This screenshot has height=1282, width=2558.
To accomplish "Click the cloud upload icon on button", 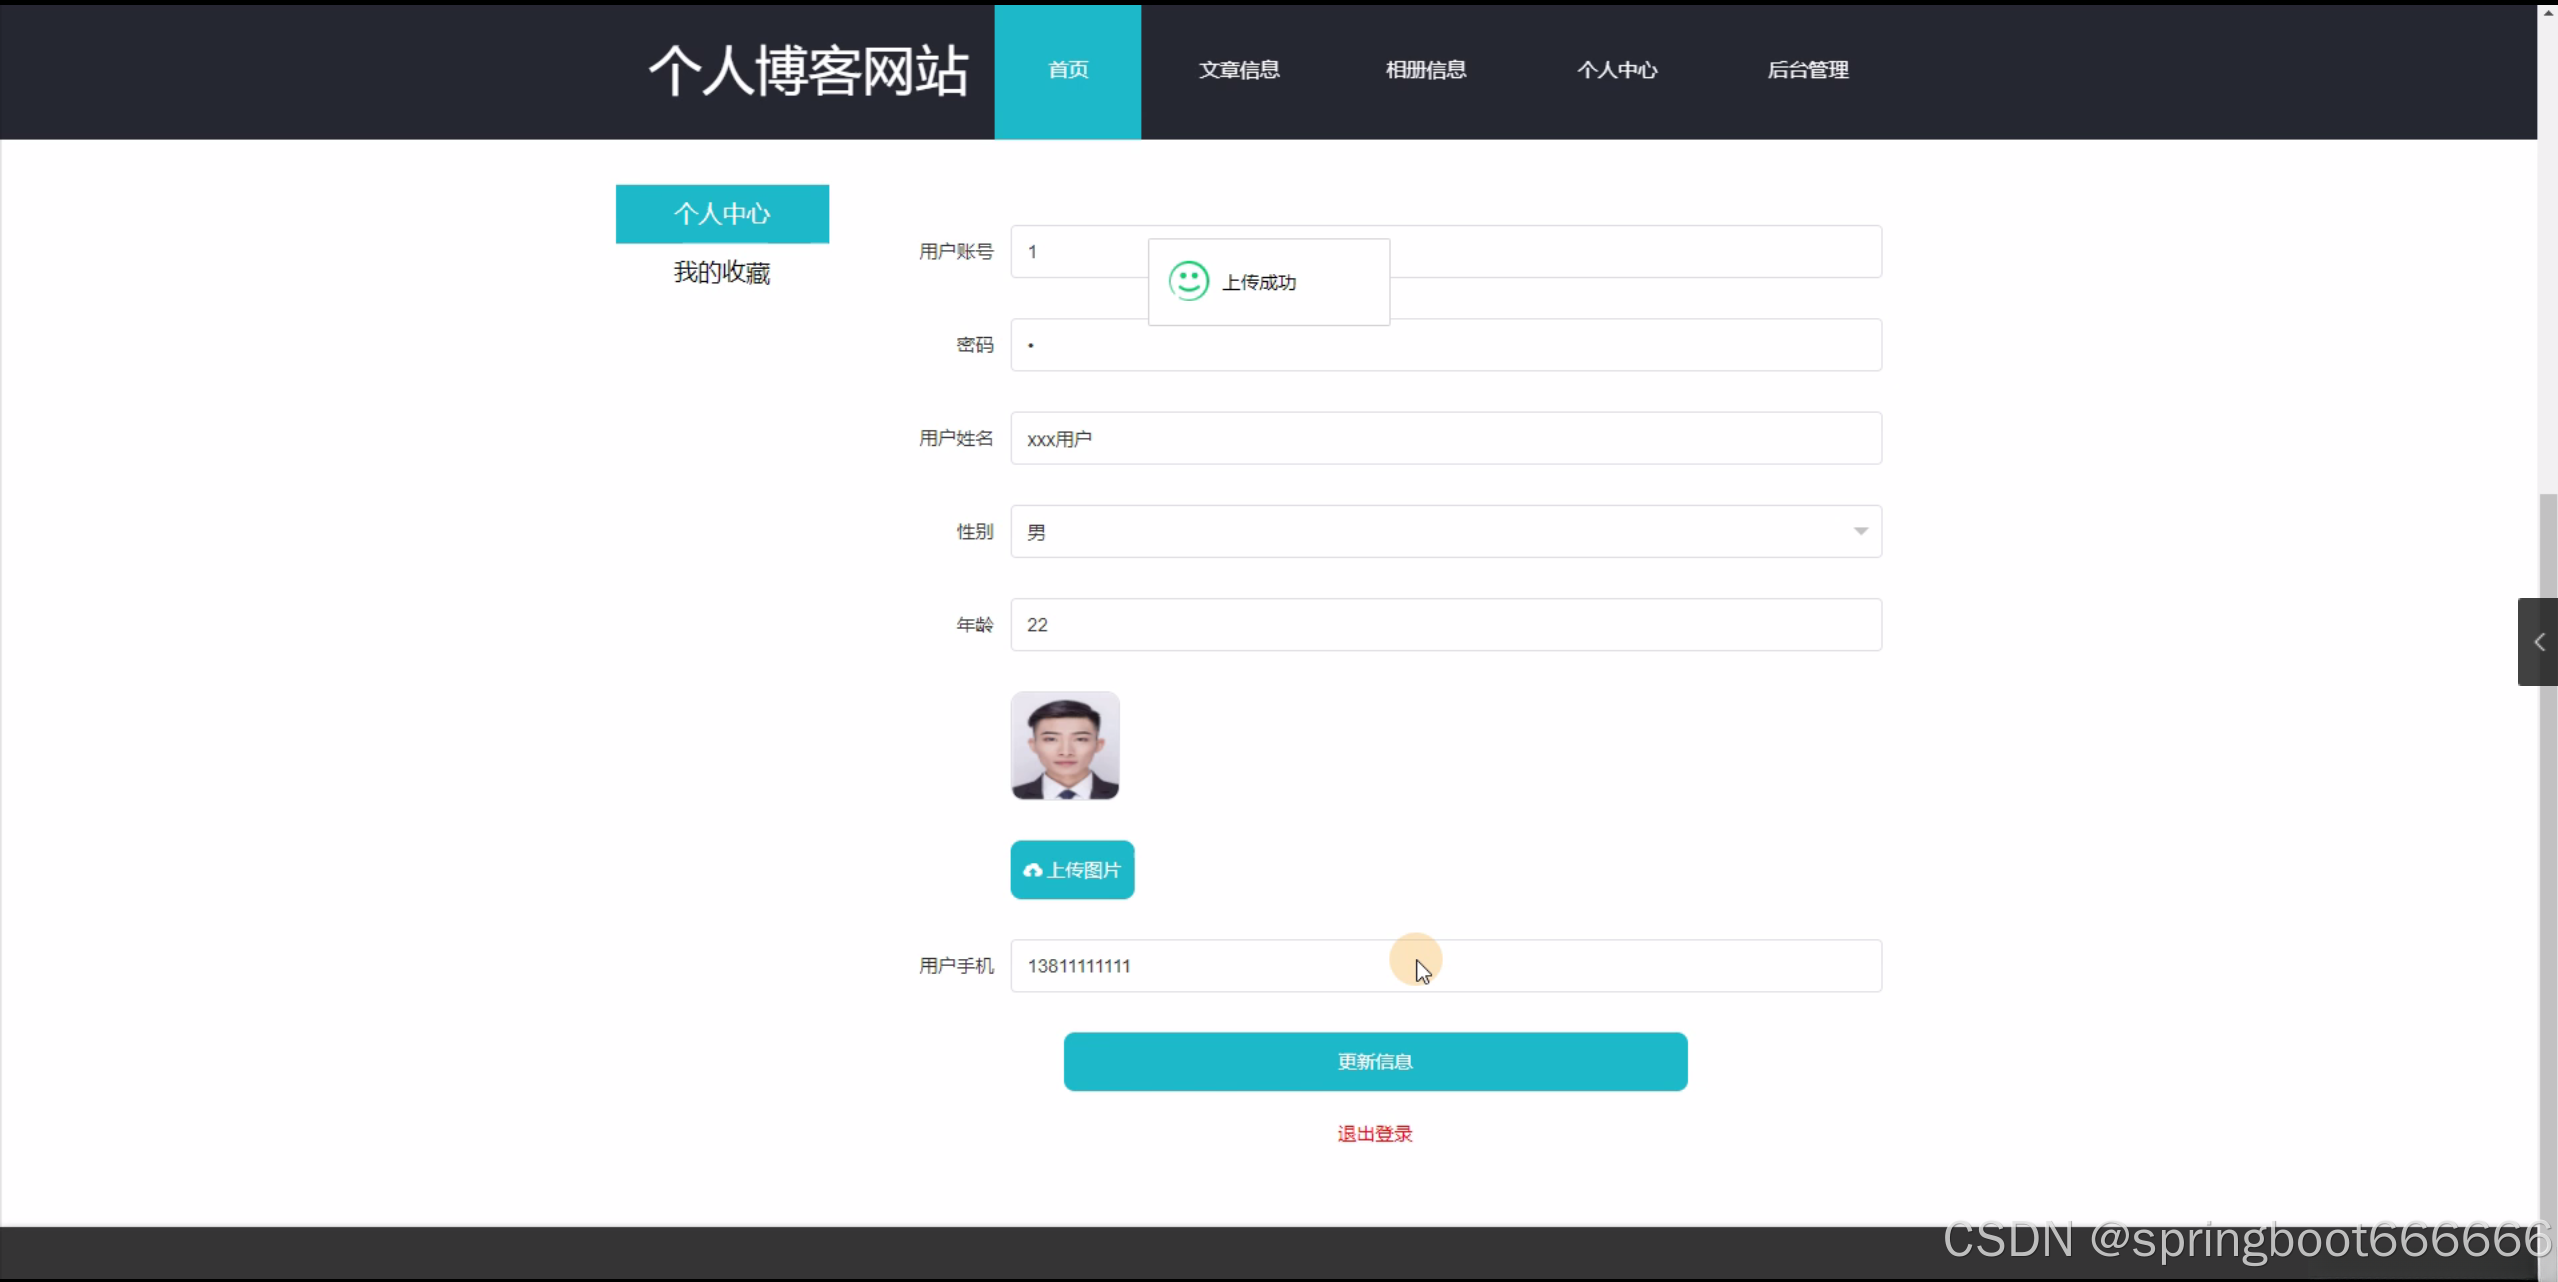I will [1033, 870].
